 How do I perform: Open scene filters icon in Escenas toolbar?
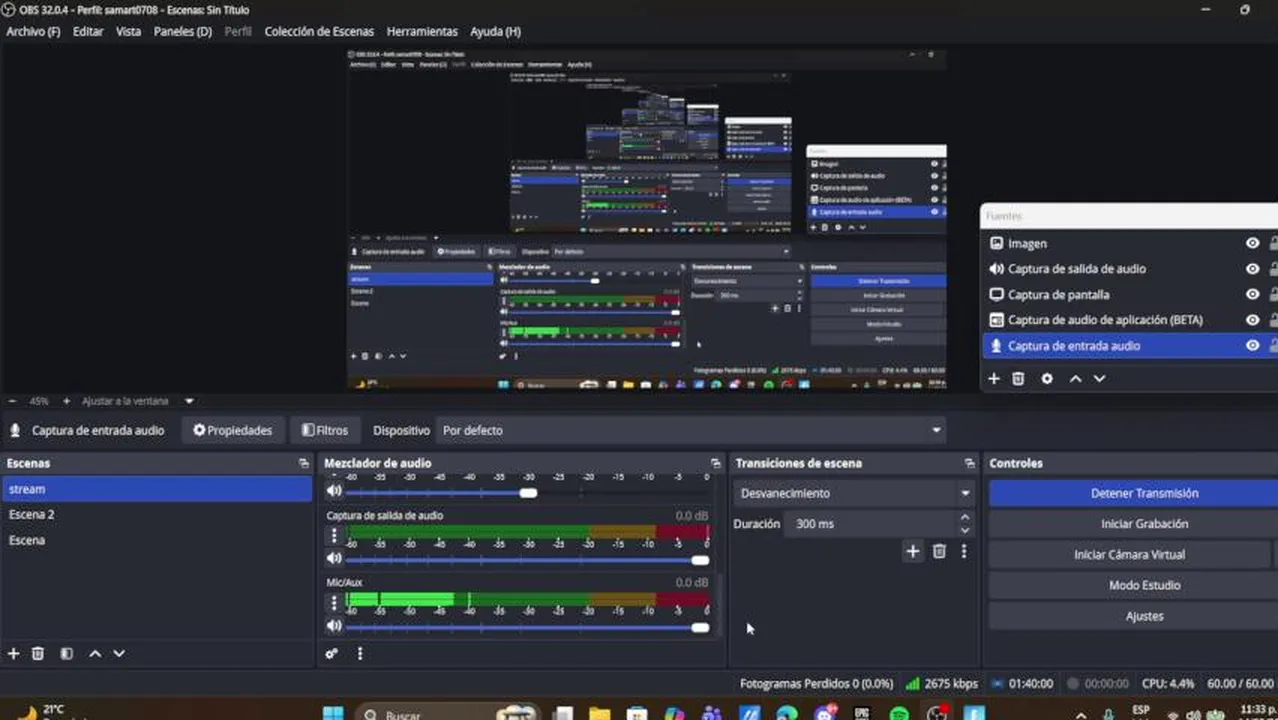click(x=67, y=653)
